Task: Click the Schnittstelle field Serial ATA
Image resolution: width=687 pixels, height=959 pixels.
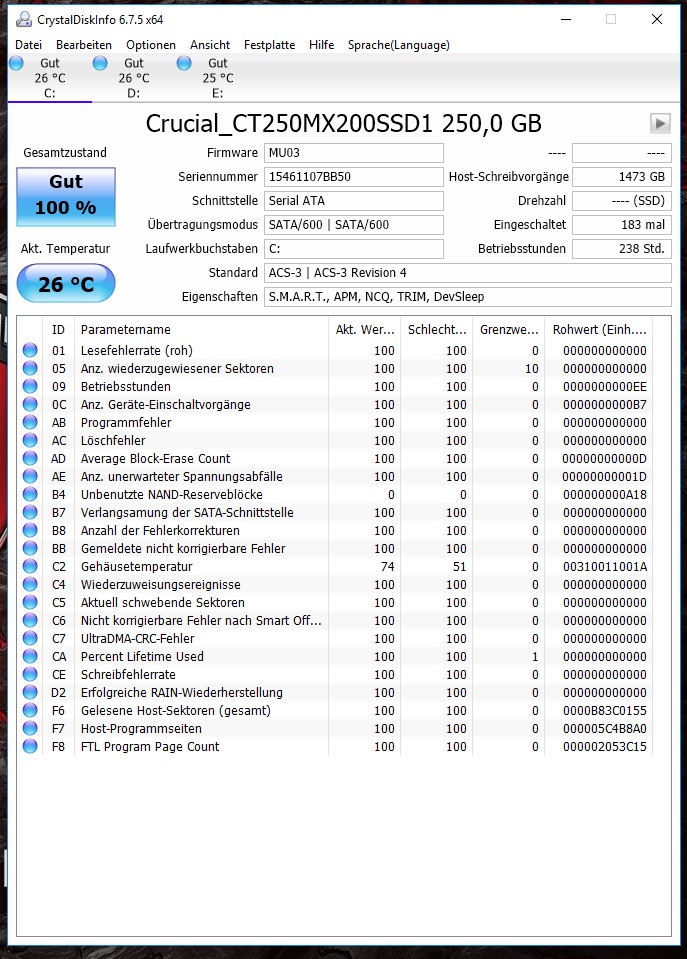Action: click(x=354, y=201)
